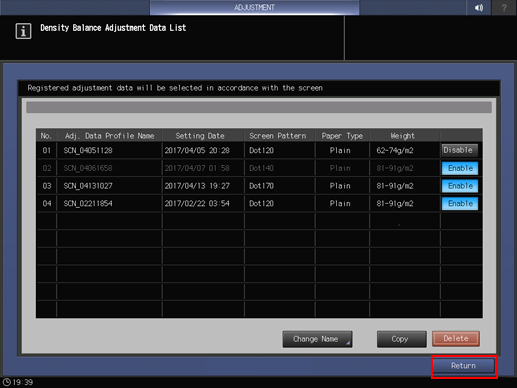This screenshot has height=388, width=517.
Task: Click setting date 2017/04/07 01:58
Action: coord(197,168)
